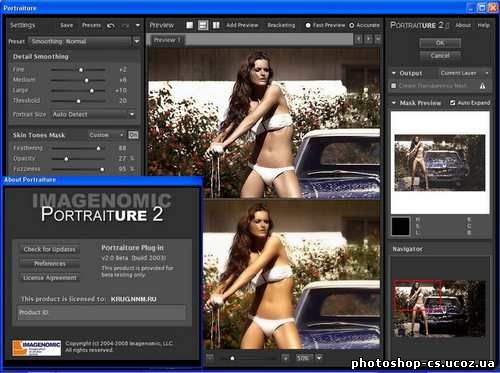Click the Threshold slider handle
The width and height of the screenshot is (500, 373).
coord(78,101)
